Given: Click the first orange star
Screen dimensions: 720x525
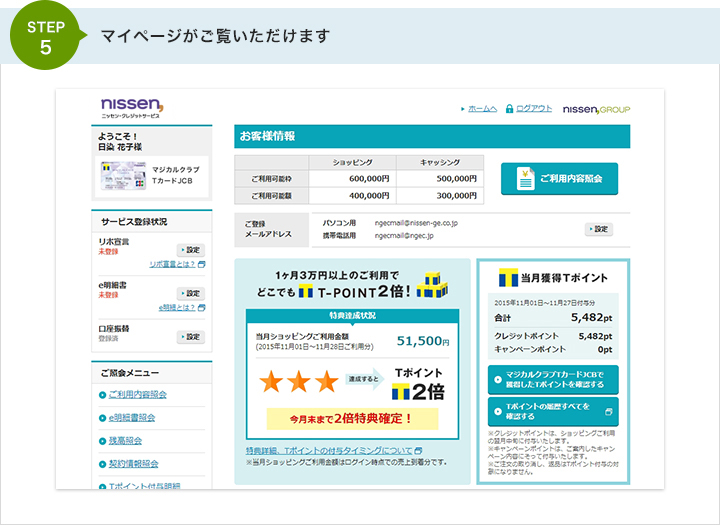Looking at the screenshot, I should coord(271,381).
